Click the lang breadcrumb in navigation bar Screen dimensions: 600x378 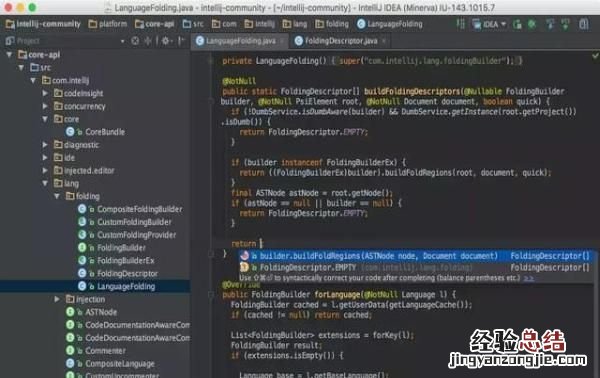[295, 24]
